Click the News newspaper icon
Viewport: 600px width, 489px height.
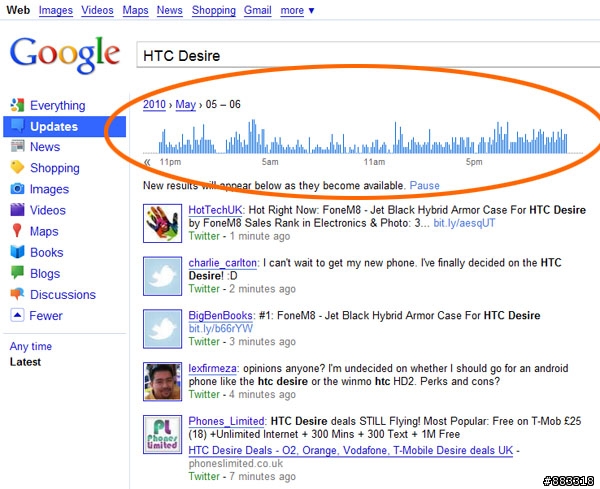point(17,147)
